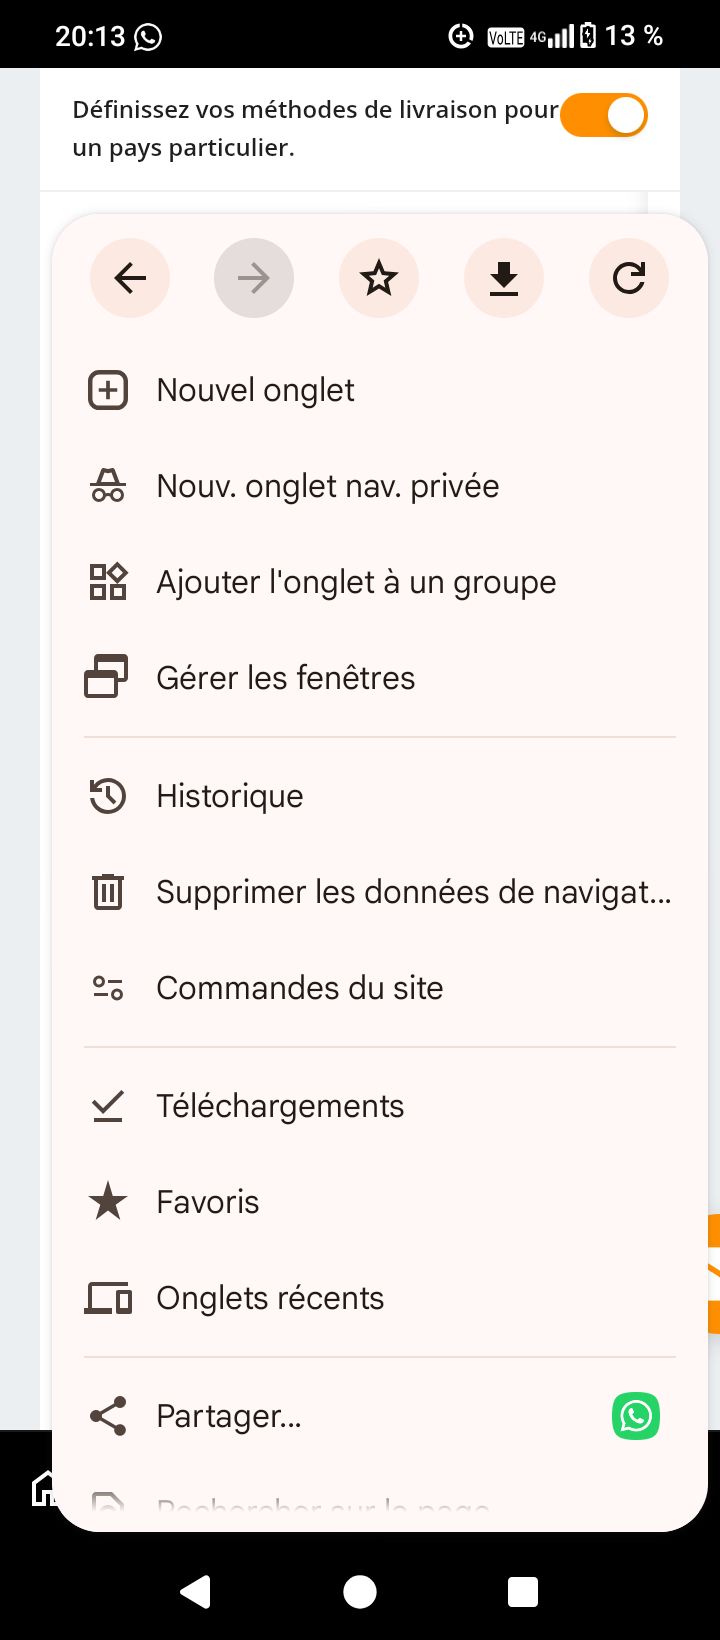Tap the download page icon

pyautogui.click(x=504, y=278)
